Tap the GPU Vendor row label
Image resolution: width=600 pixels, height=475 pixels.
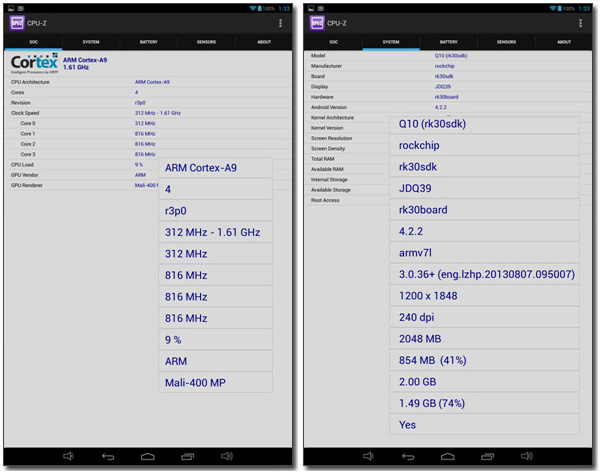[x=24, y=175]
